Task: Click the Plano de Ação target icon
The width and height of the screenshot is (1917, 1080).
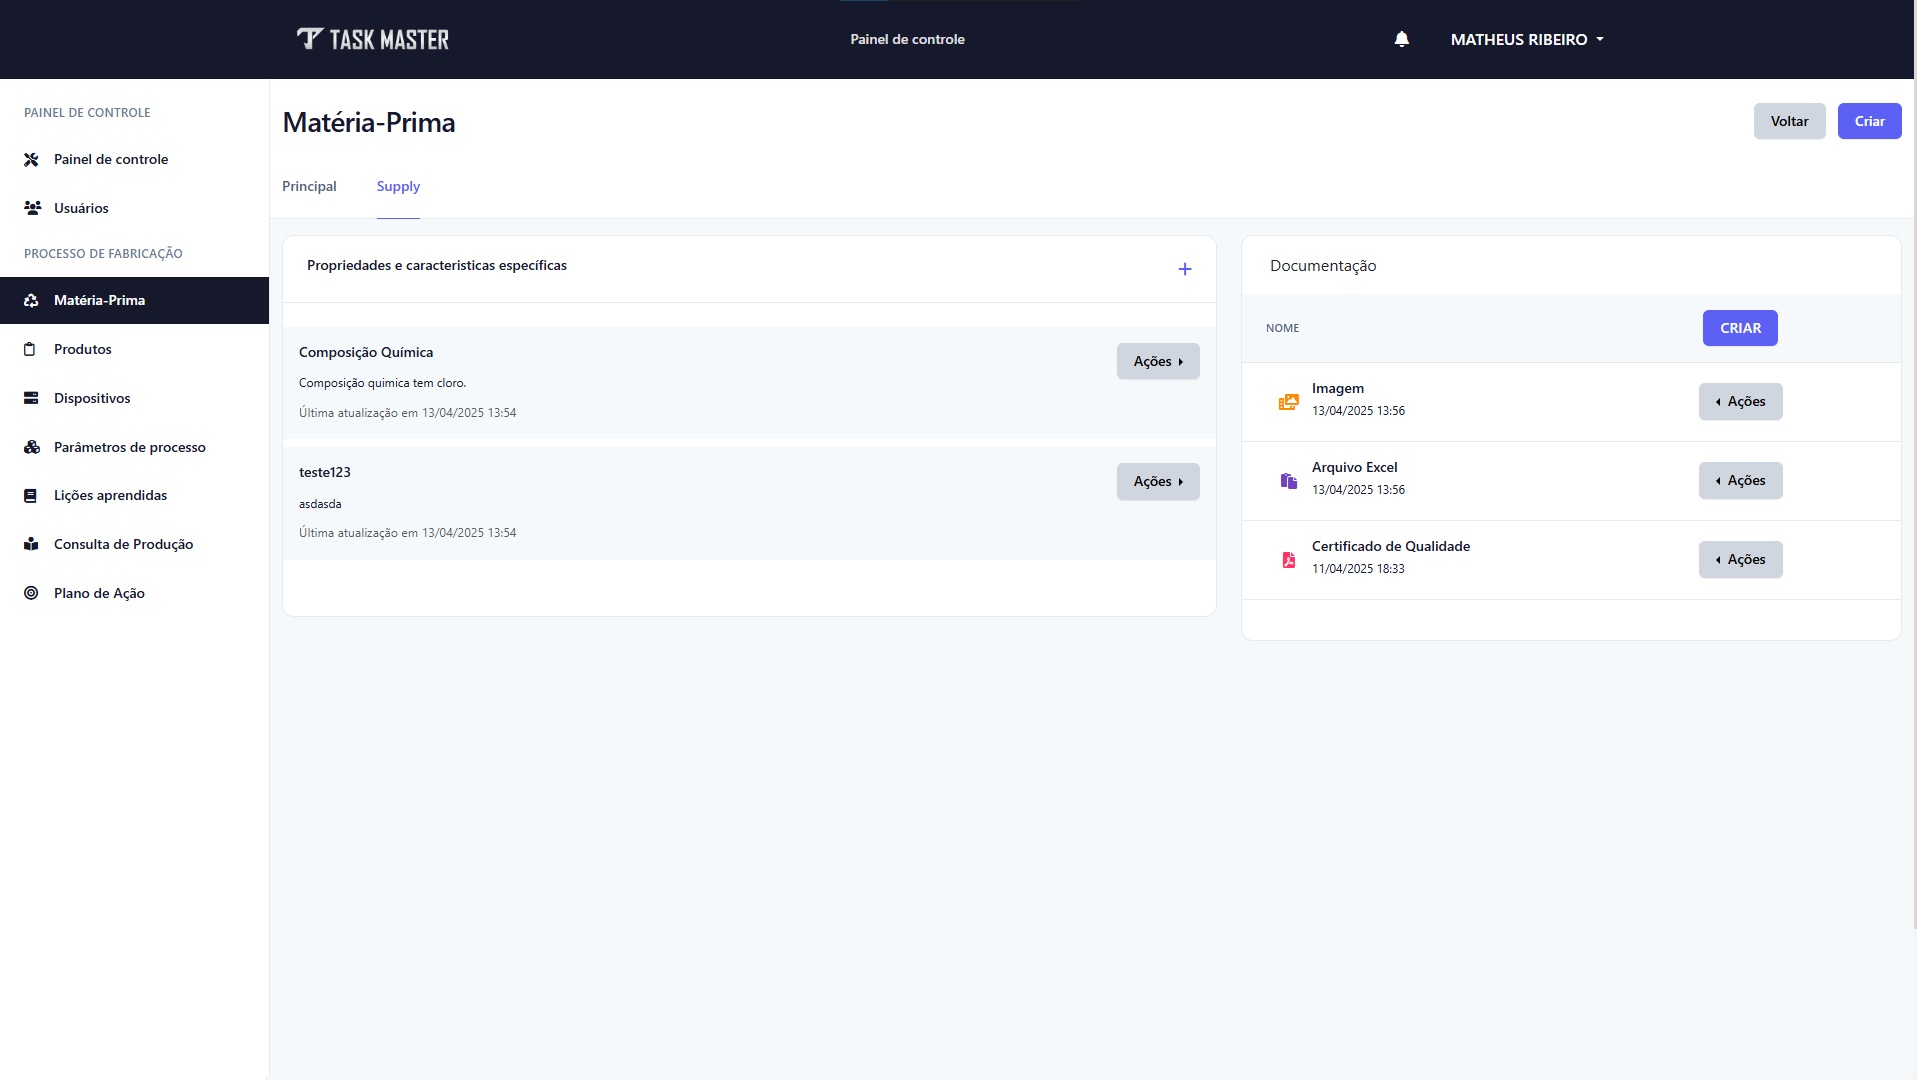Action: [x=32, y=593]
